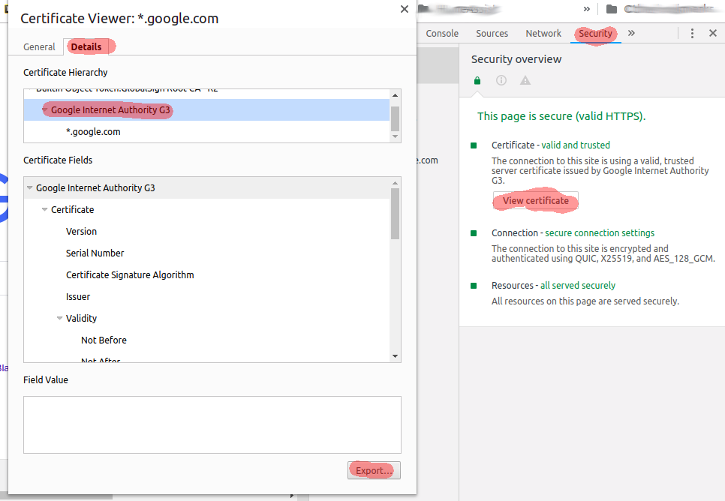Collapse the Validity node

click(x=60, y=318)
